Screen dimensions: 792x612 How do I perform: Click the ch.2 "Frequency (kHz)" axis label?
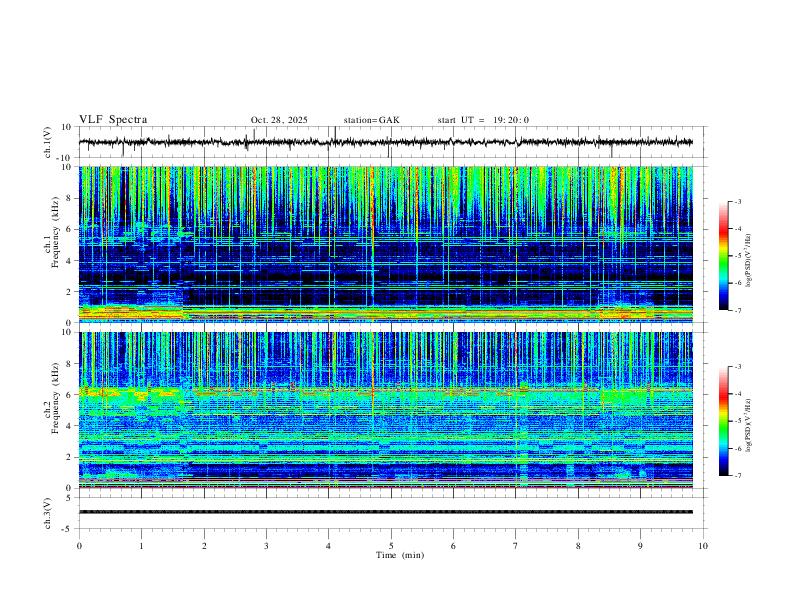coord(56,398)
